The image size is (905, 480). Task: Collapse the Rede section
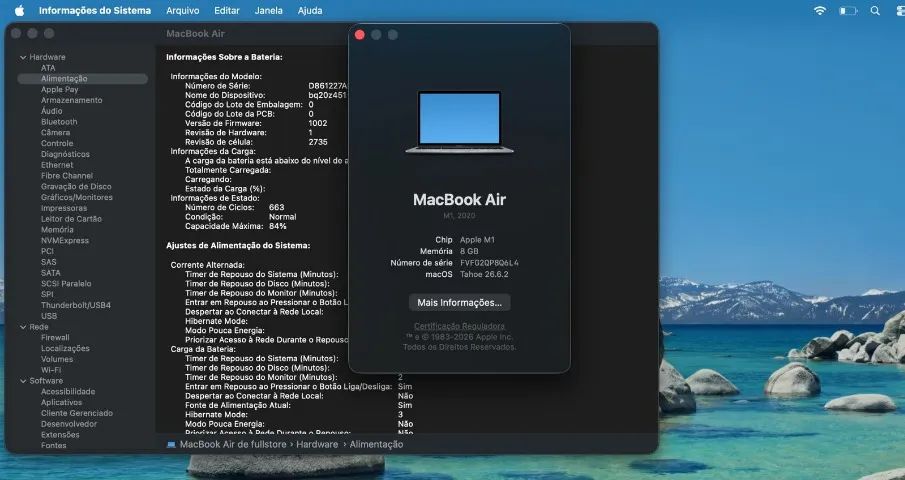point(23,327)
